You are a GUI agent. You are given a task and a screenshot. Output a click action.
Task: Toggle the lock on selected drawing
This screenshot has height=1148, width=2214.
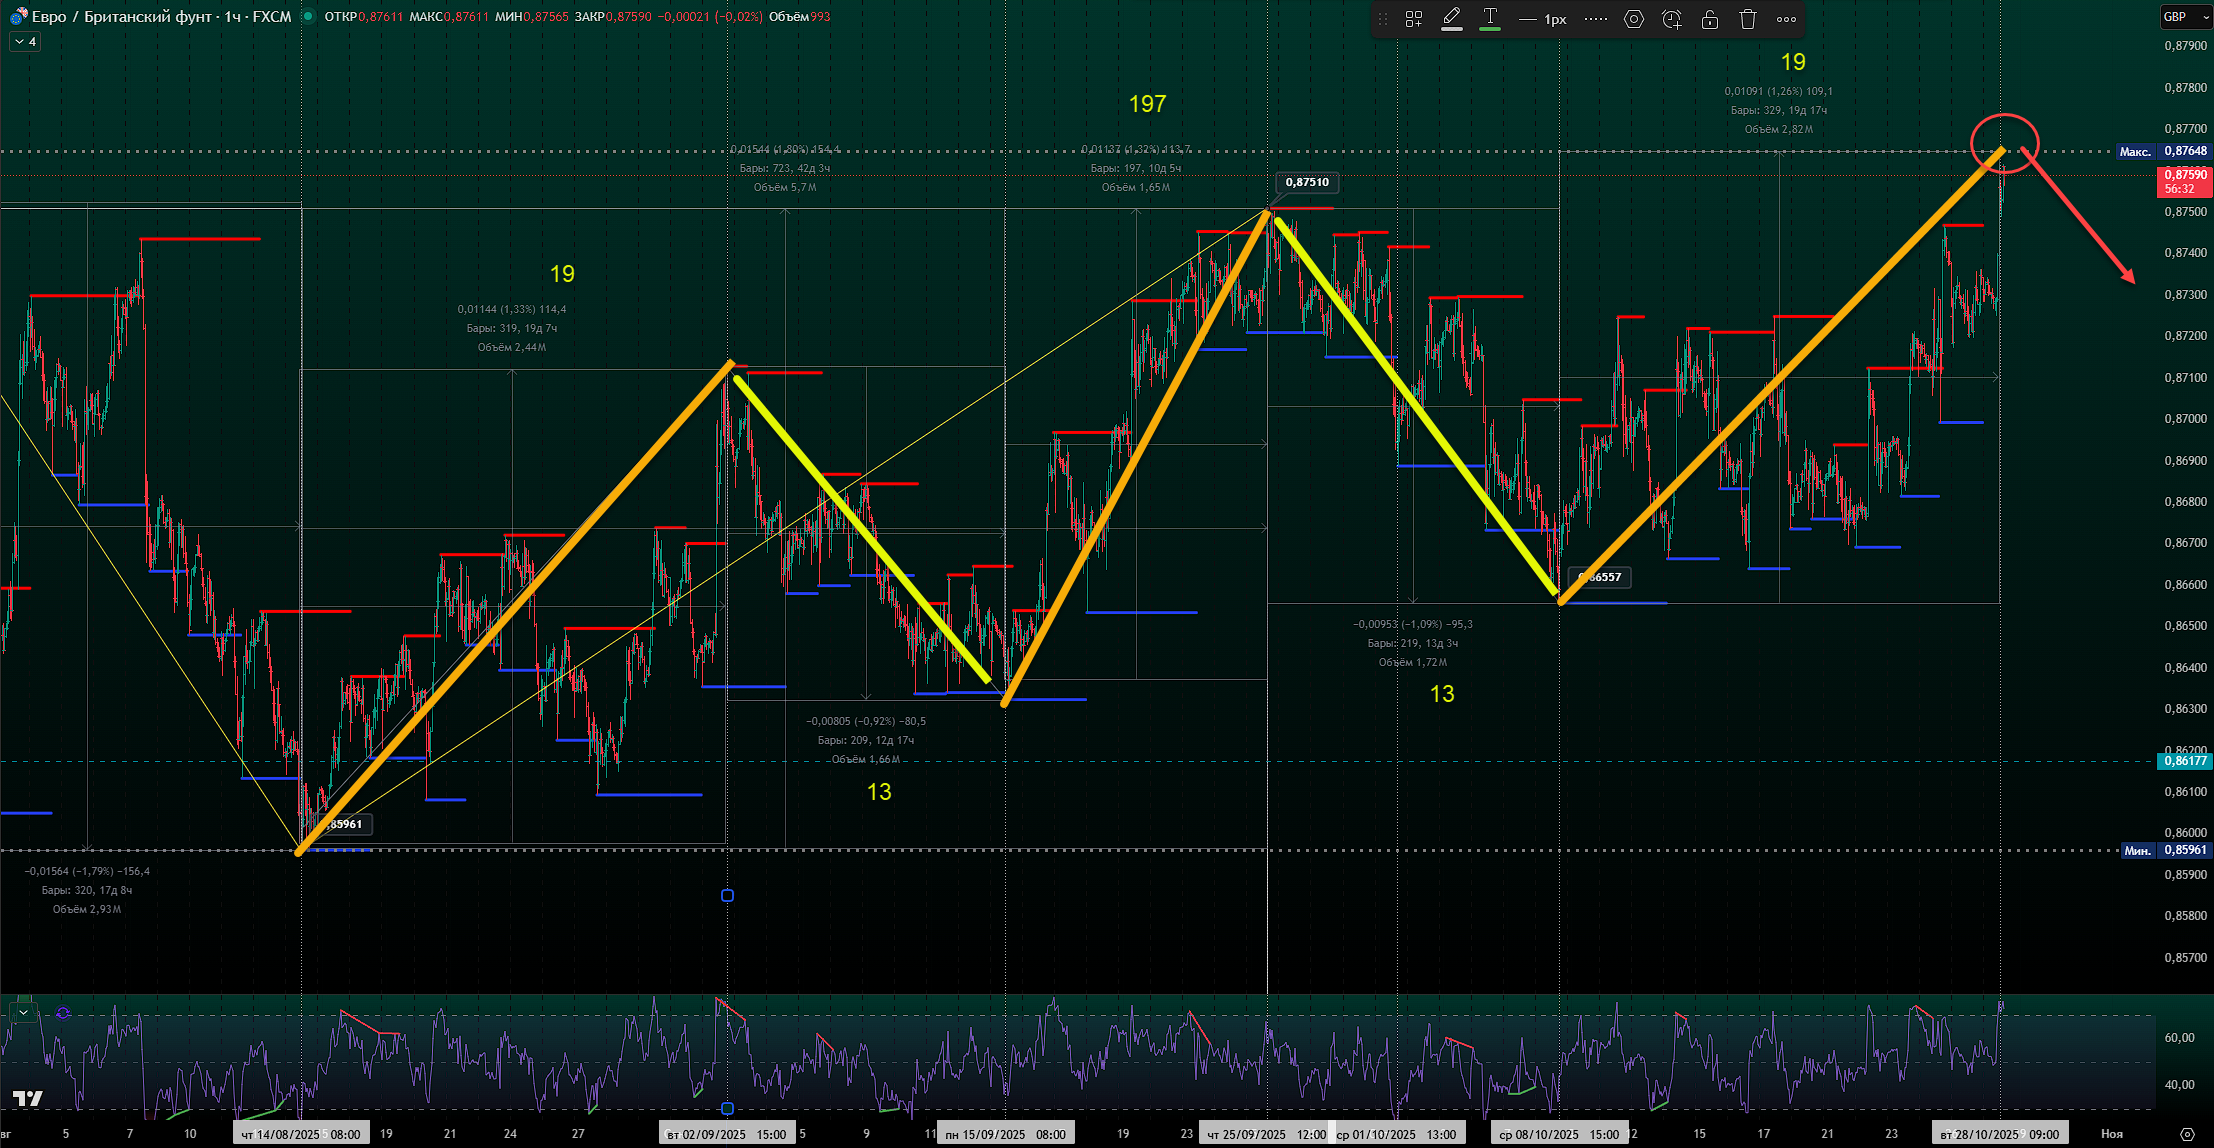tap(1710, 19)
